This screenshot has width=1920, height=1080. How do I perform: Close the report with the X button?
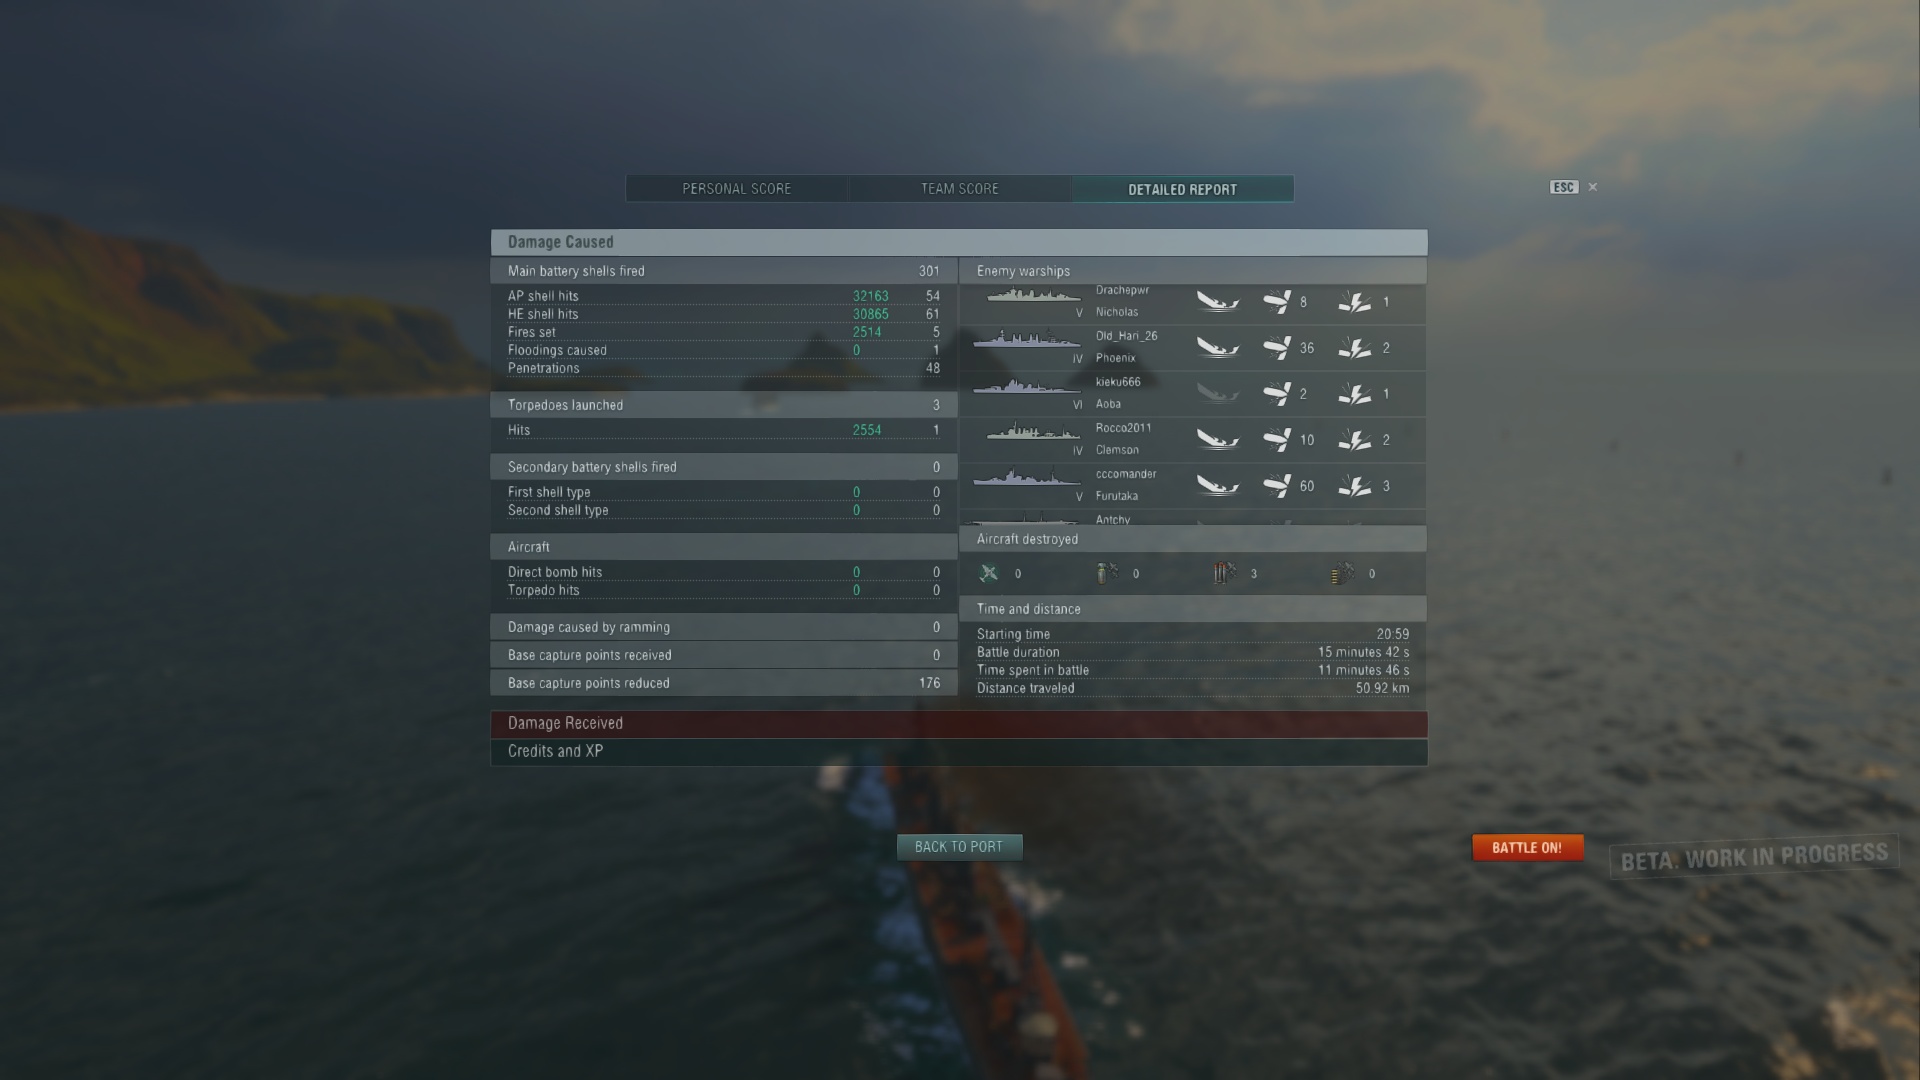point(1593,187)
